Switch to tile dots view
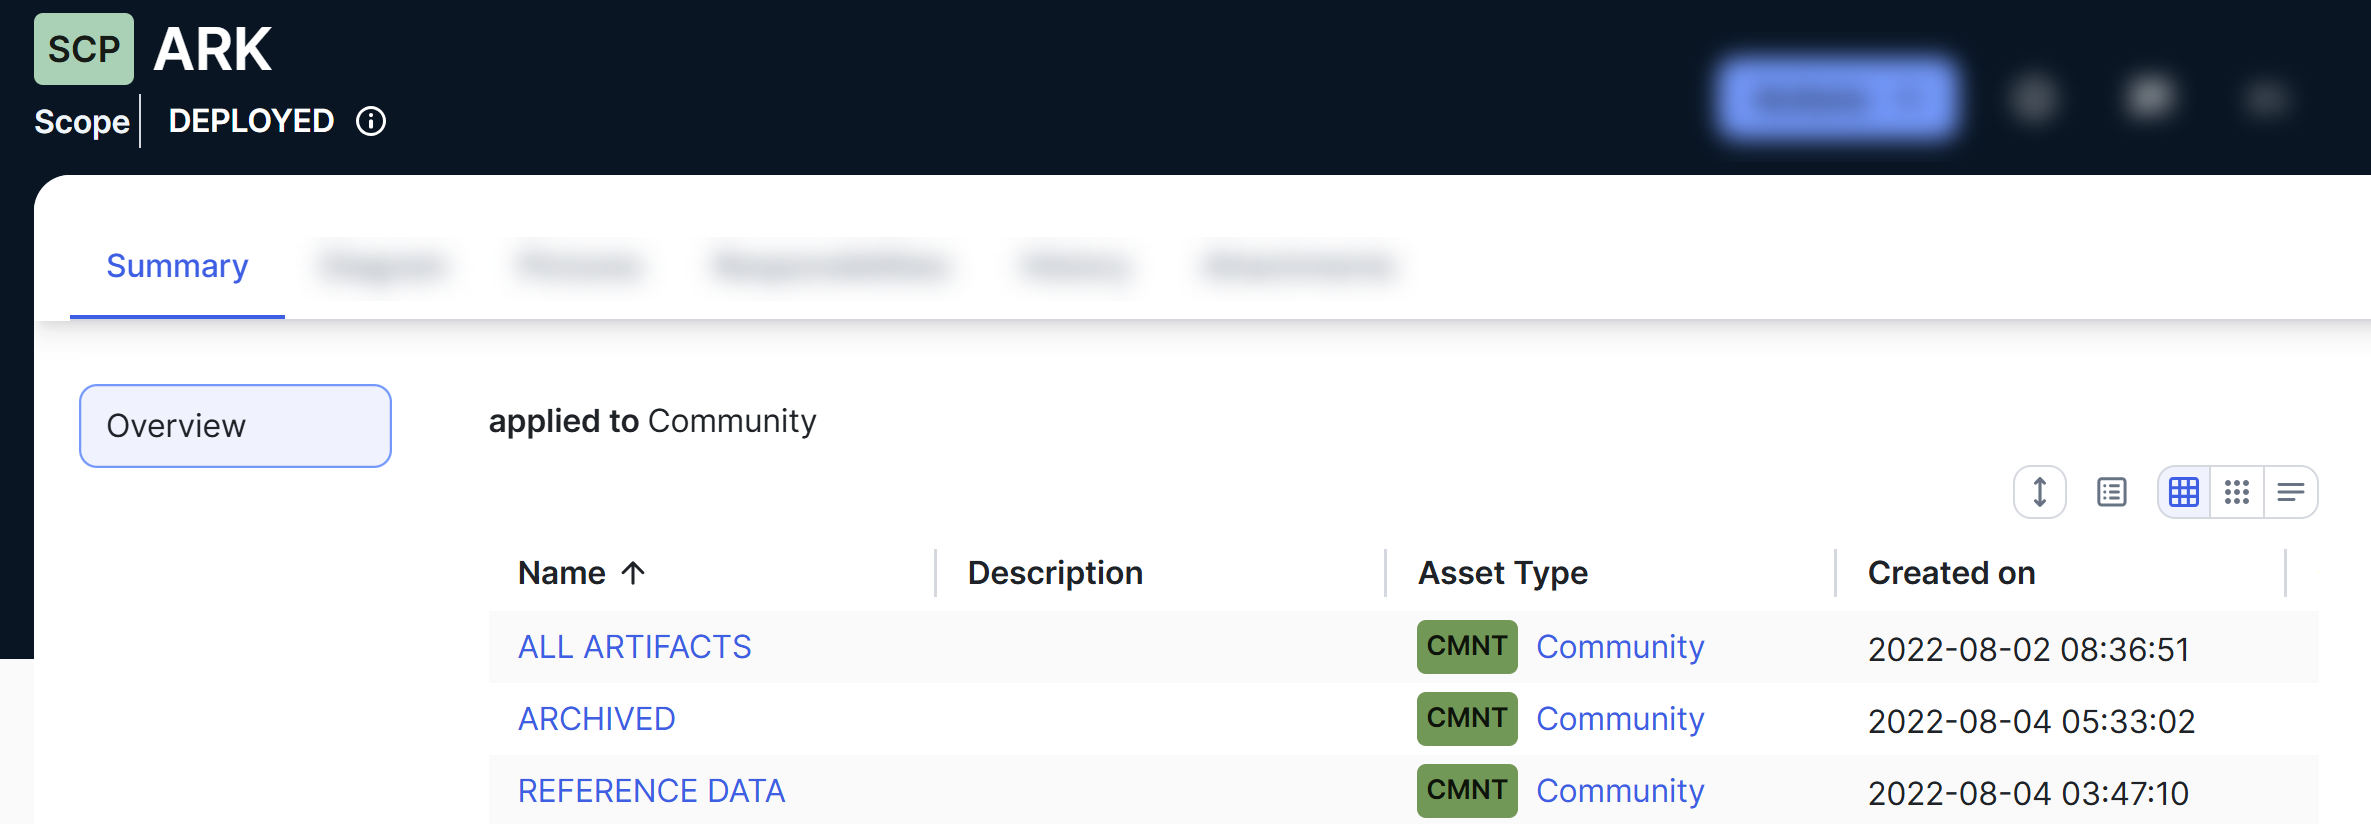Screen dimensions: 2371x824 (2237, 492)
